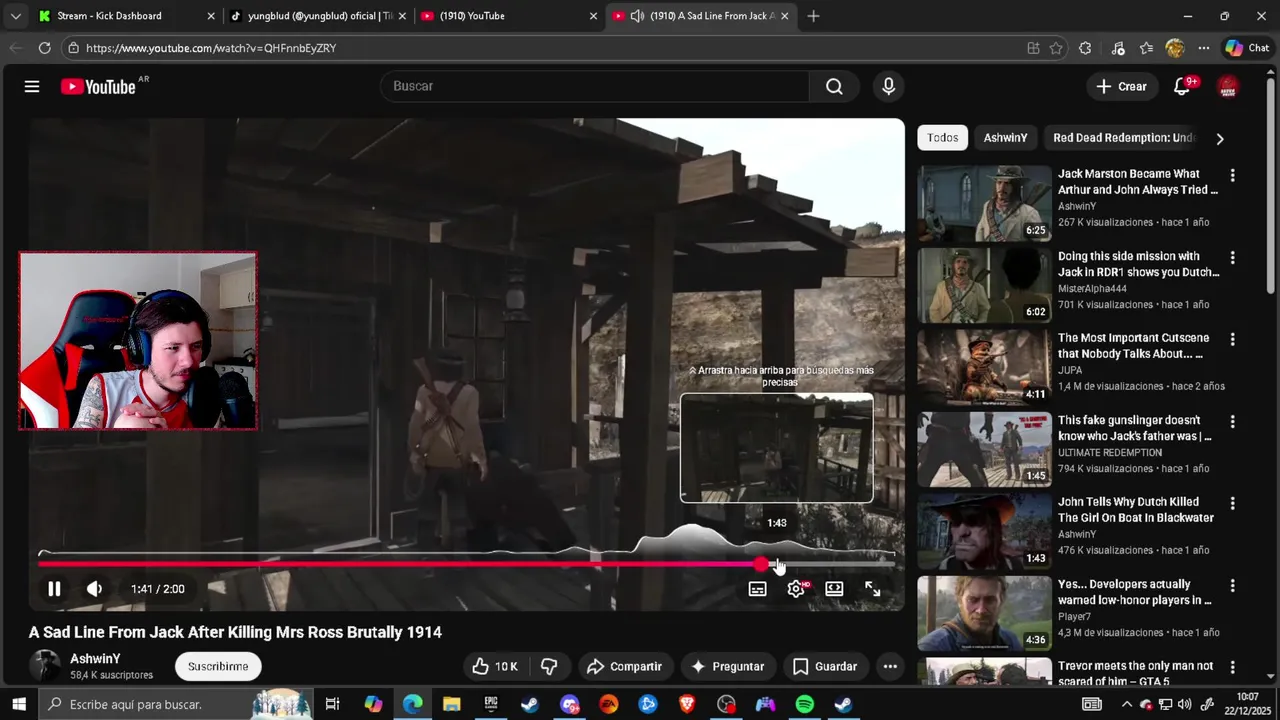Open browser tab search dropdown
Screen dimensions: 1280x720
point(15,16)
